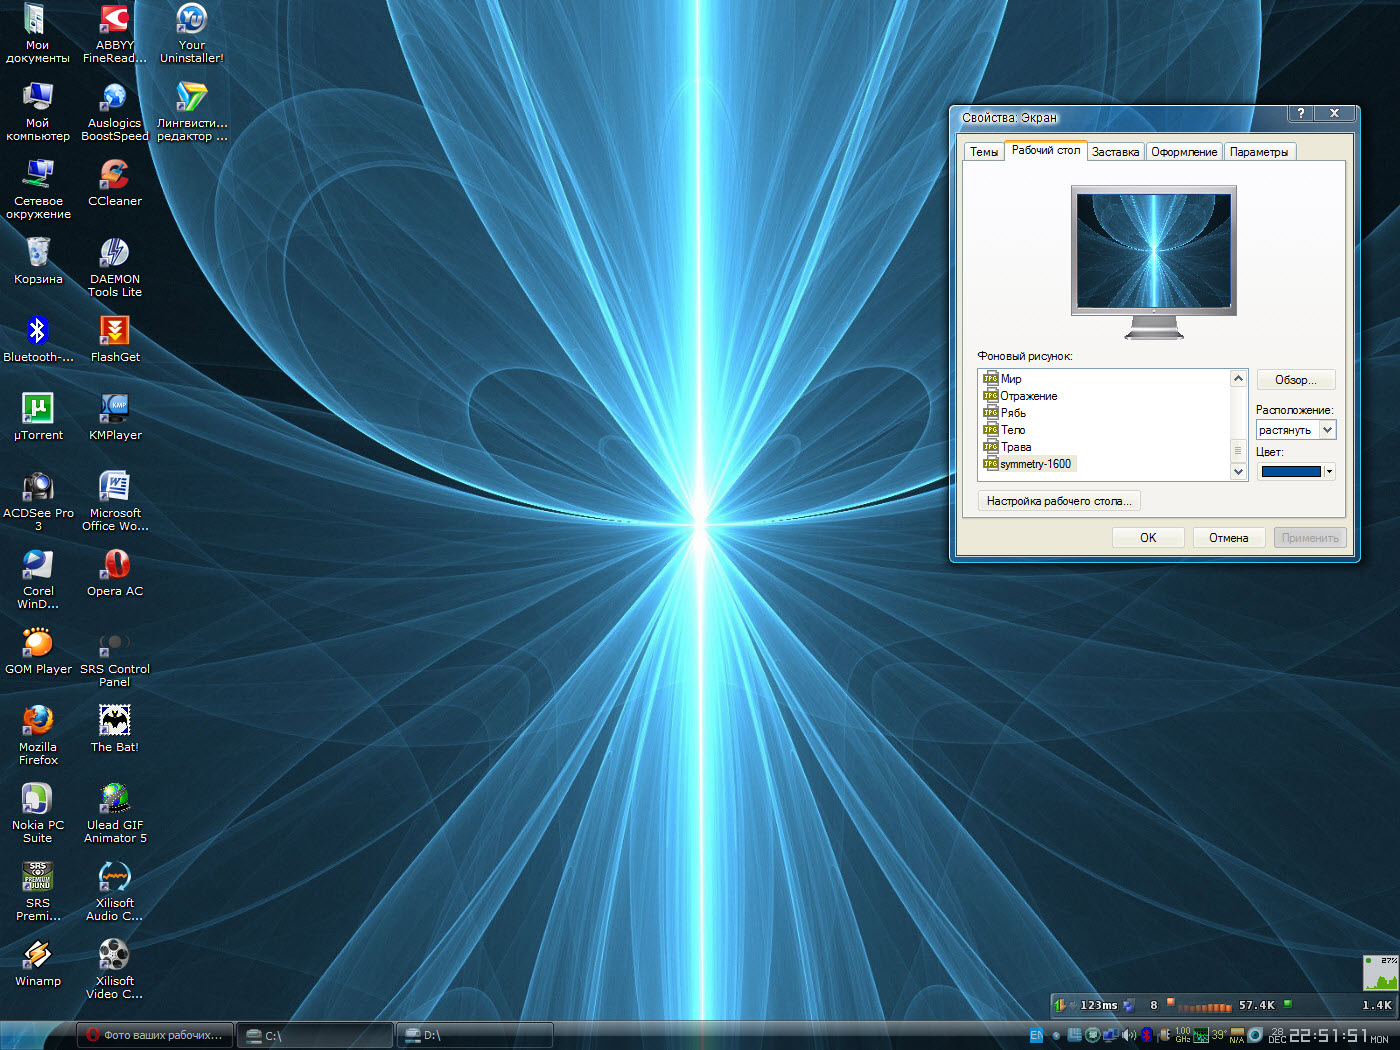The height and width of the screenshot is (1050, 1400).
Task: Select the Xilisoft Video Converter icon
Action: tap(115, 970)
